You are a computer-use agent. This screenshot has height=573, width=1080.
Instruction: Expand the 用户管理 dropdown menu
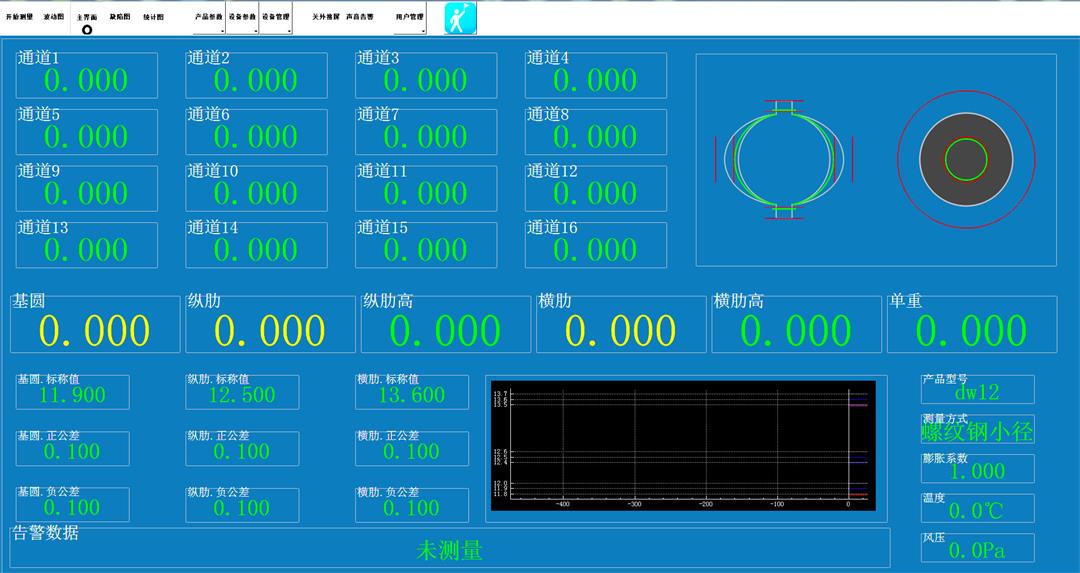point(410,18)
